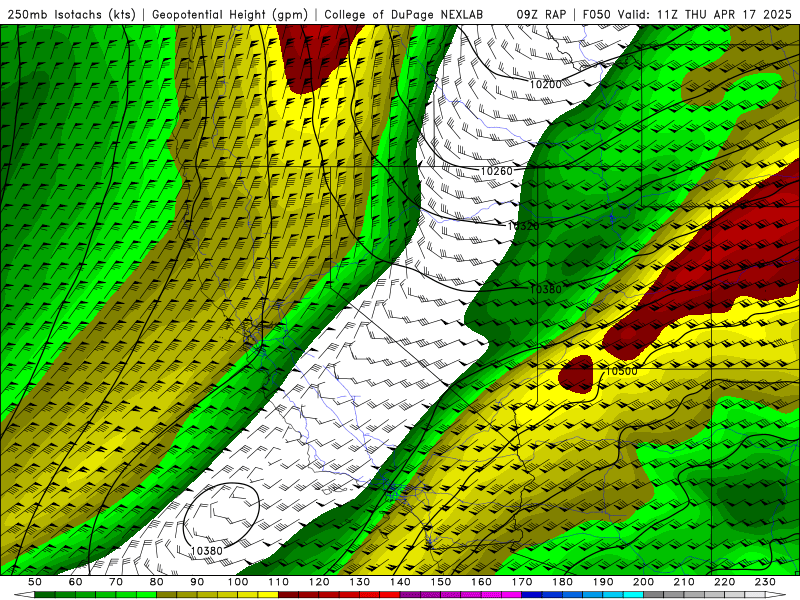Image resolution: width=800 pixels, height=600 pixels.
Task: Select the cyan swatch ending at 200 knots
Action: 633,595
